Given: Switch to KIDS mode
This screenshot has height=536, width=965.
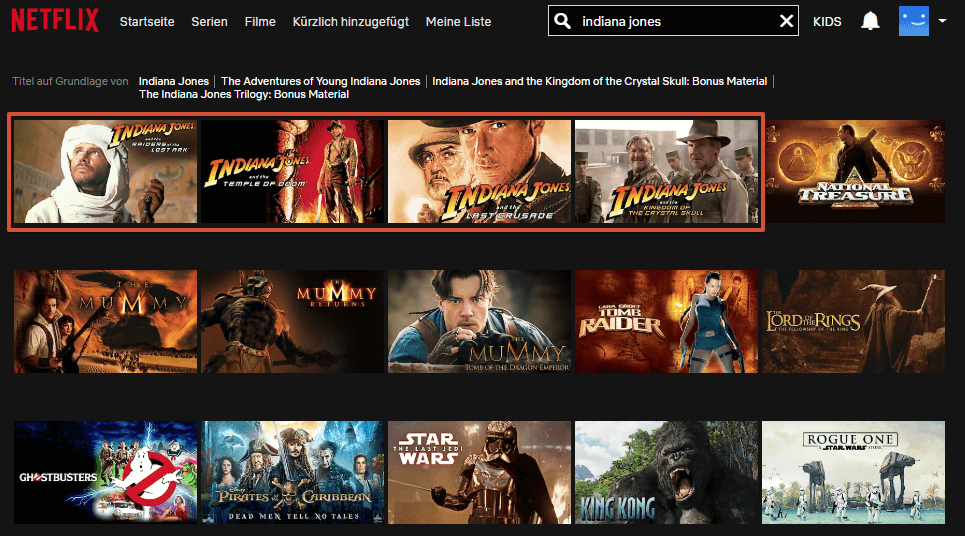Looking at the screenshot, I should pyautogui.click(x=827, y=22).
